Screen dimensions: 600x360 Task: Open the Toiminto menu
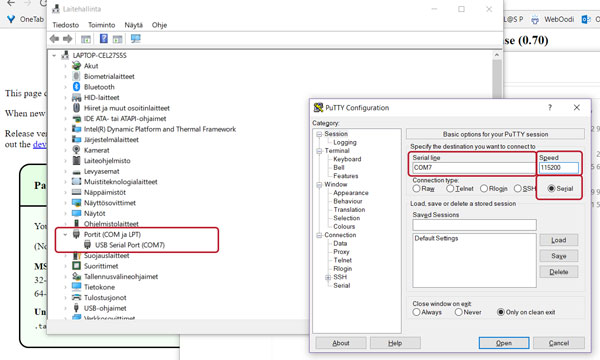[101, 25]
